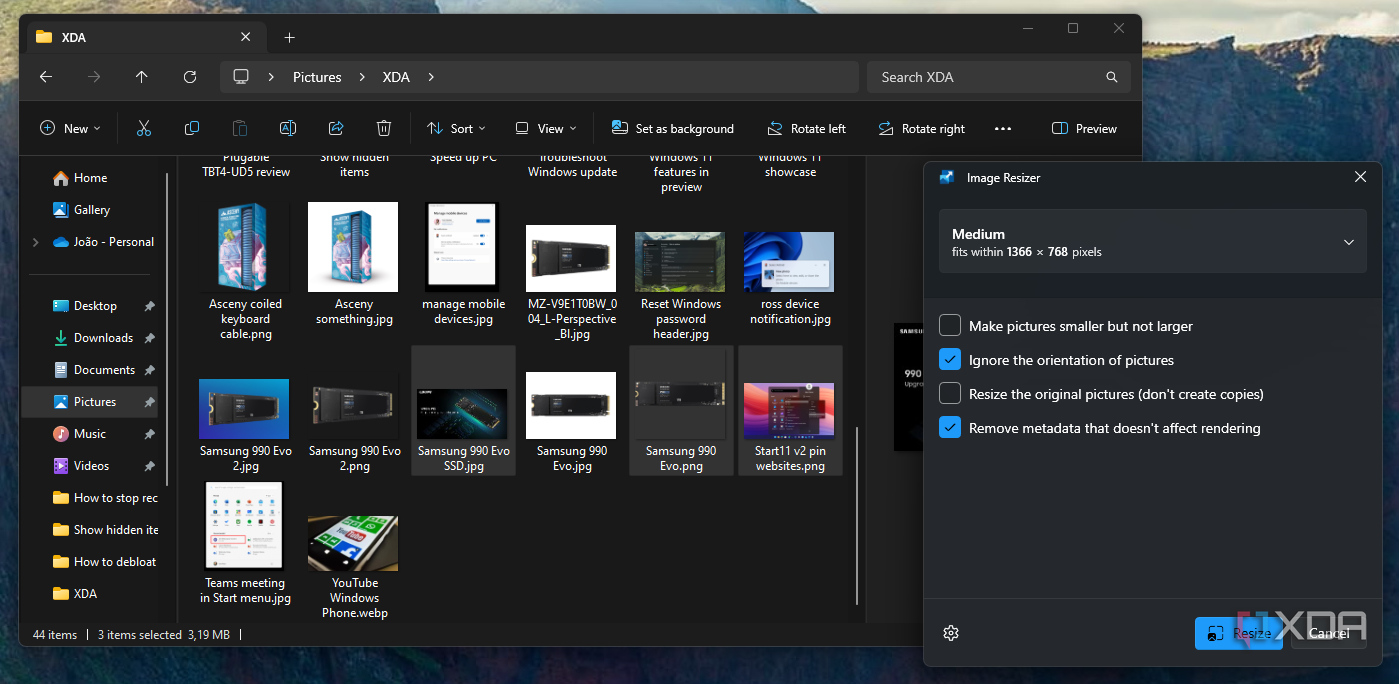This screenshot has width=1399, height=684.
Task: Expand the chevron after XDA in address bar
Action: tap(431, 77)
